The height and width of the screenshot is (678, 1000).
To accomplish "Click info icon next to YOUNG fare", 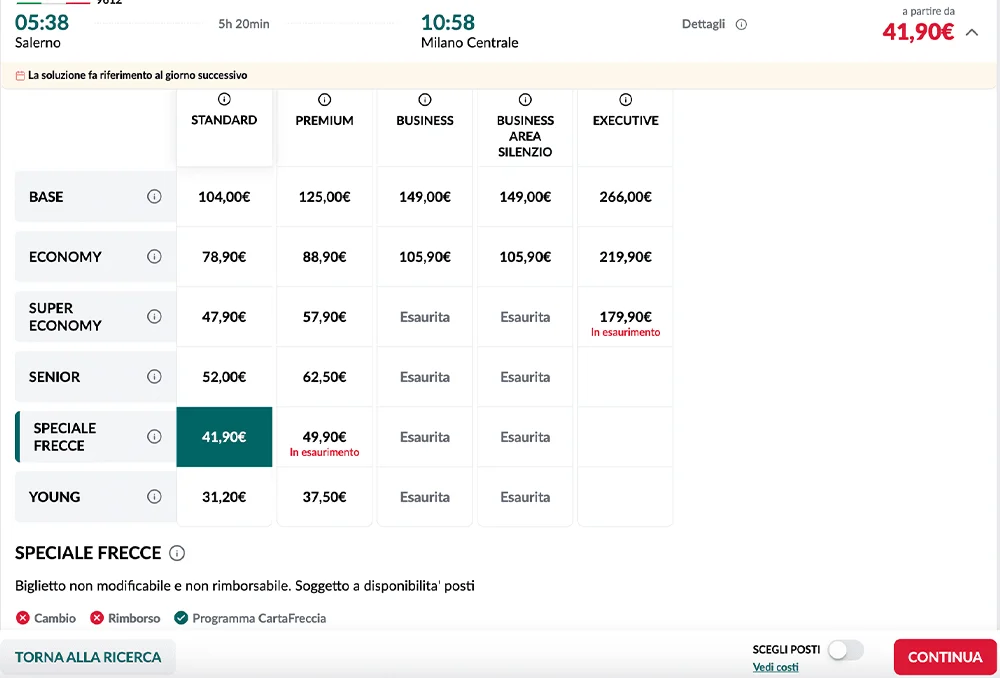I will (x=154, y=497).
